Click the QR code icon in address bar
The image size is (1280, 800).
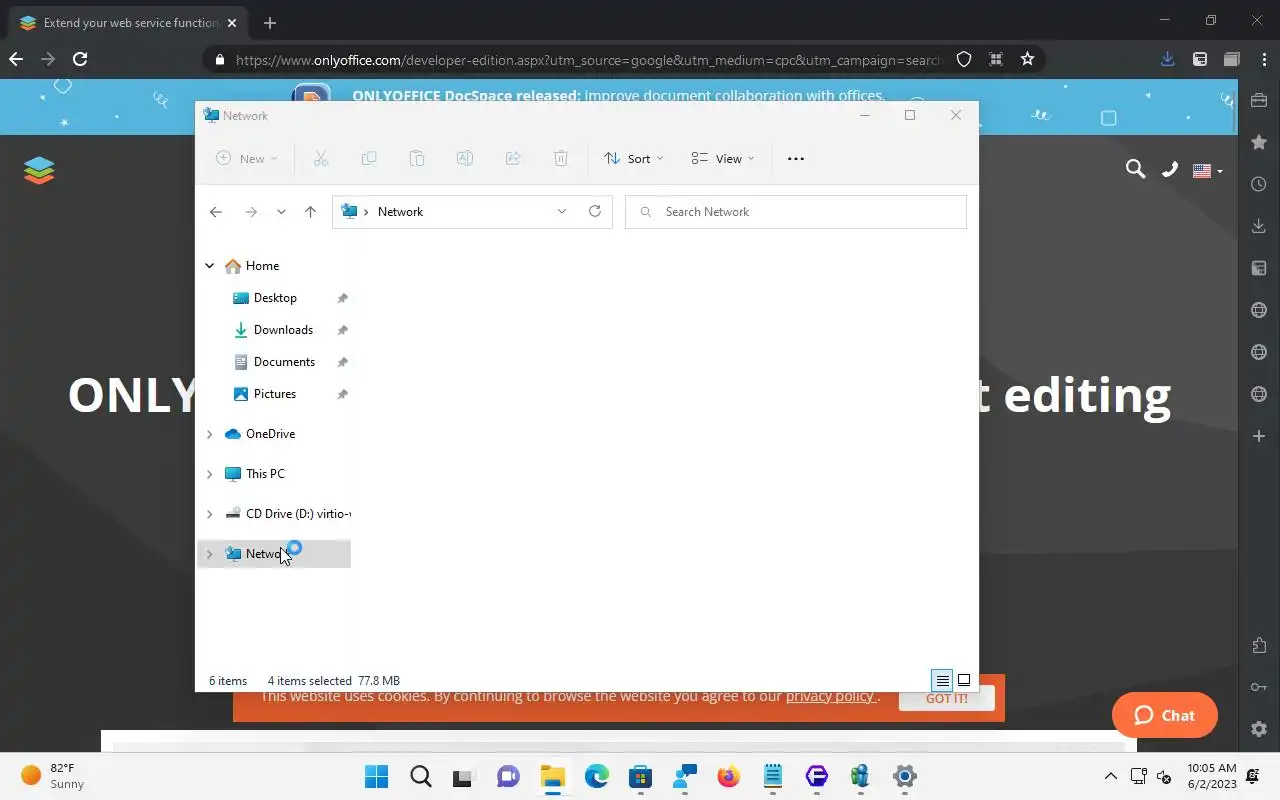(996, 59)
